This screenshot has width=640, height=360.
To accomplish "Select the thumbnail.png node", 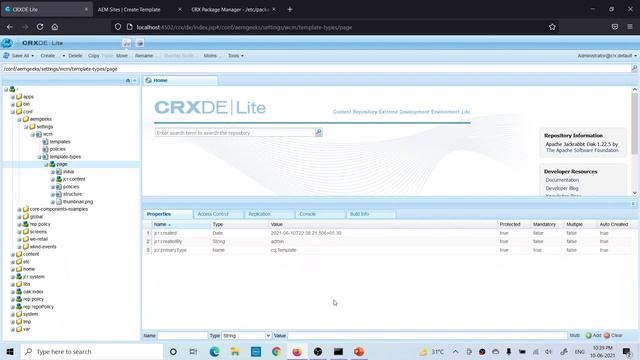I will pyautogui.click(x=78, y=202).
